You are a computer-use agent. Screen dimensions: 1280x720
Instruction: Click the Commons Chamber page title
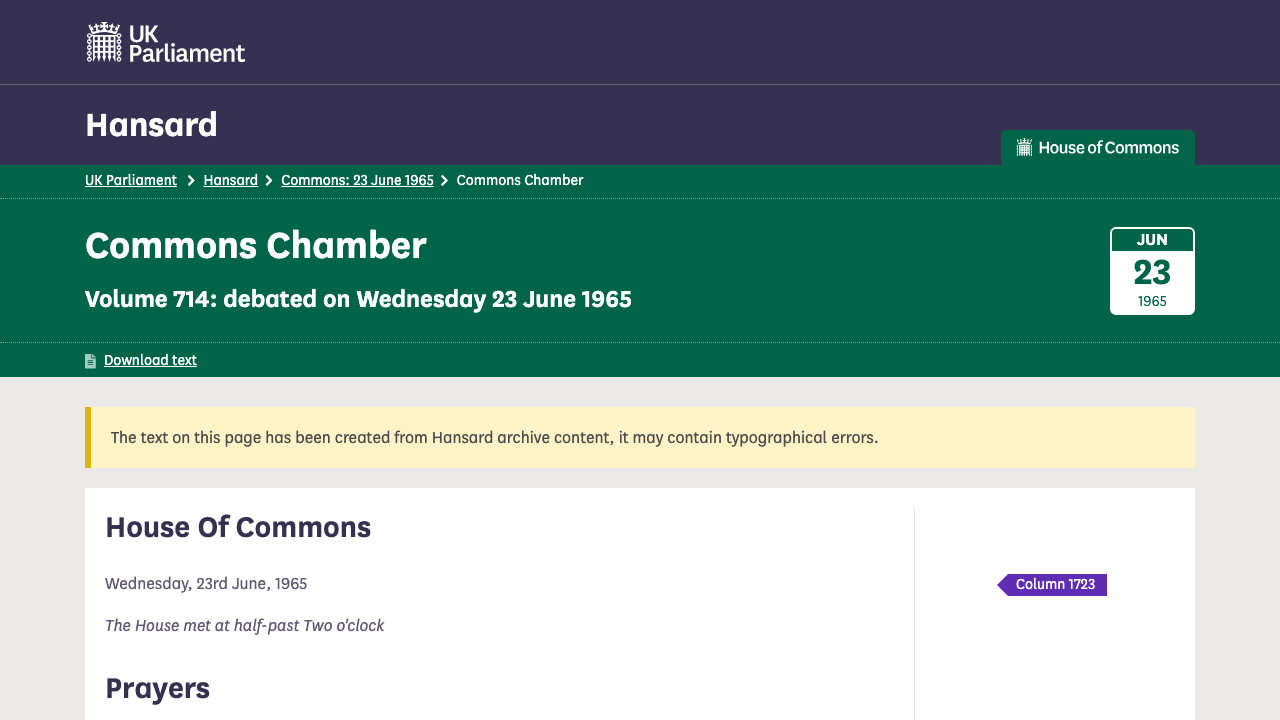pyautogui.click(x=256, y=245)
